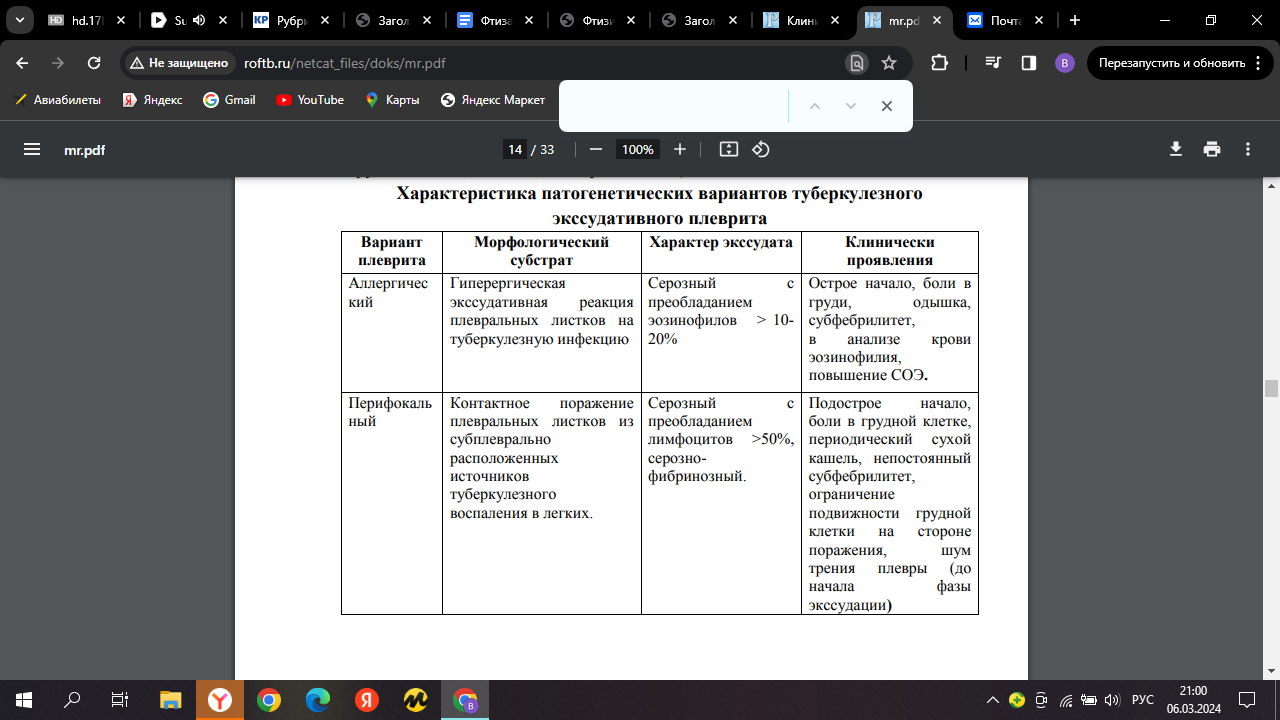Switch to the Клин tab
The height and width of the screenshot is (720, 1280).
[803, 20]
